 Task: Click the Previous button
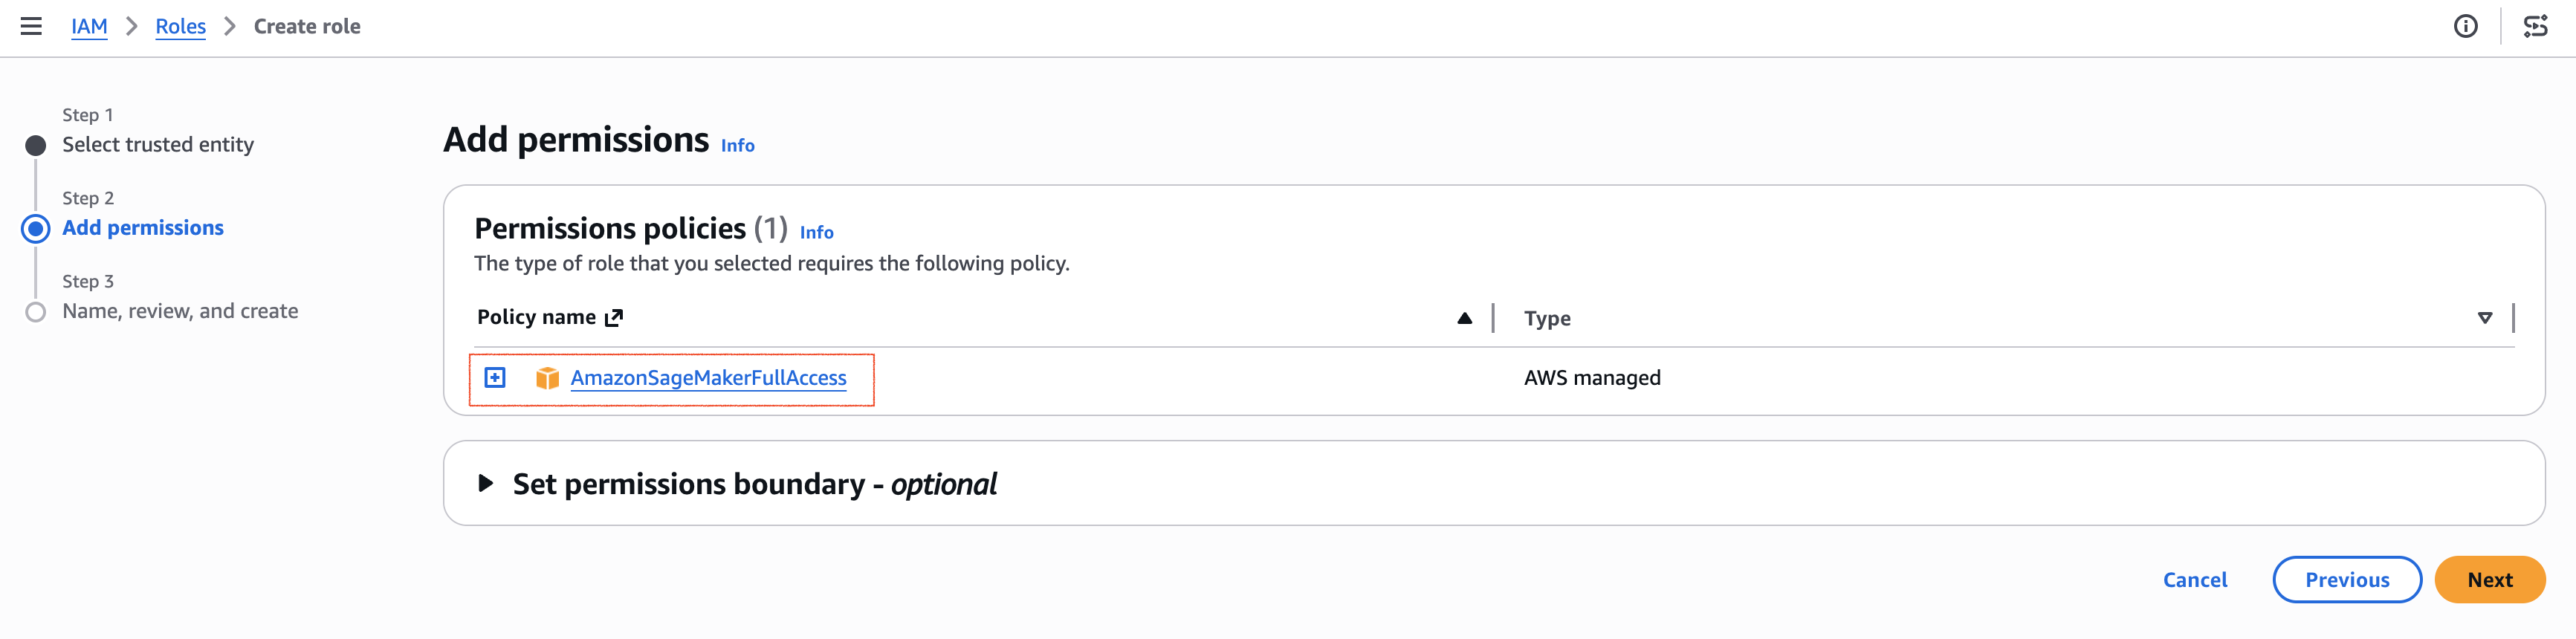point(2346,580)
